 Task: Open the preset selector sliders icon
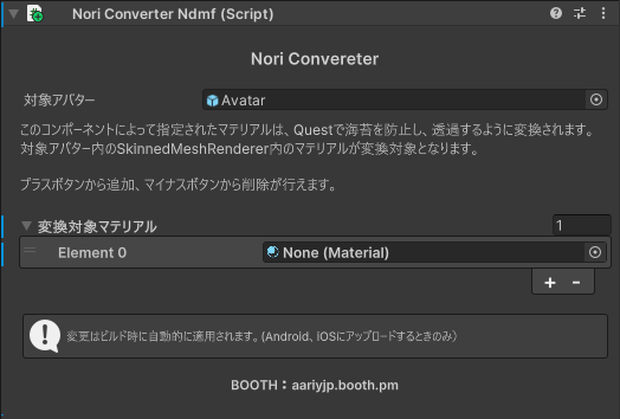(x=580, y=13)
